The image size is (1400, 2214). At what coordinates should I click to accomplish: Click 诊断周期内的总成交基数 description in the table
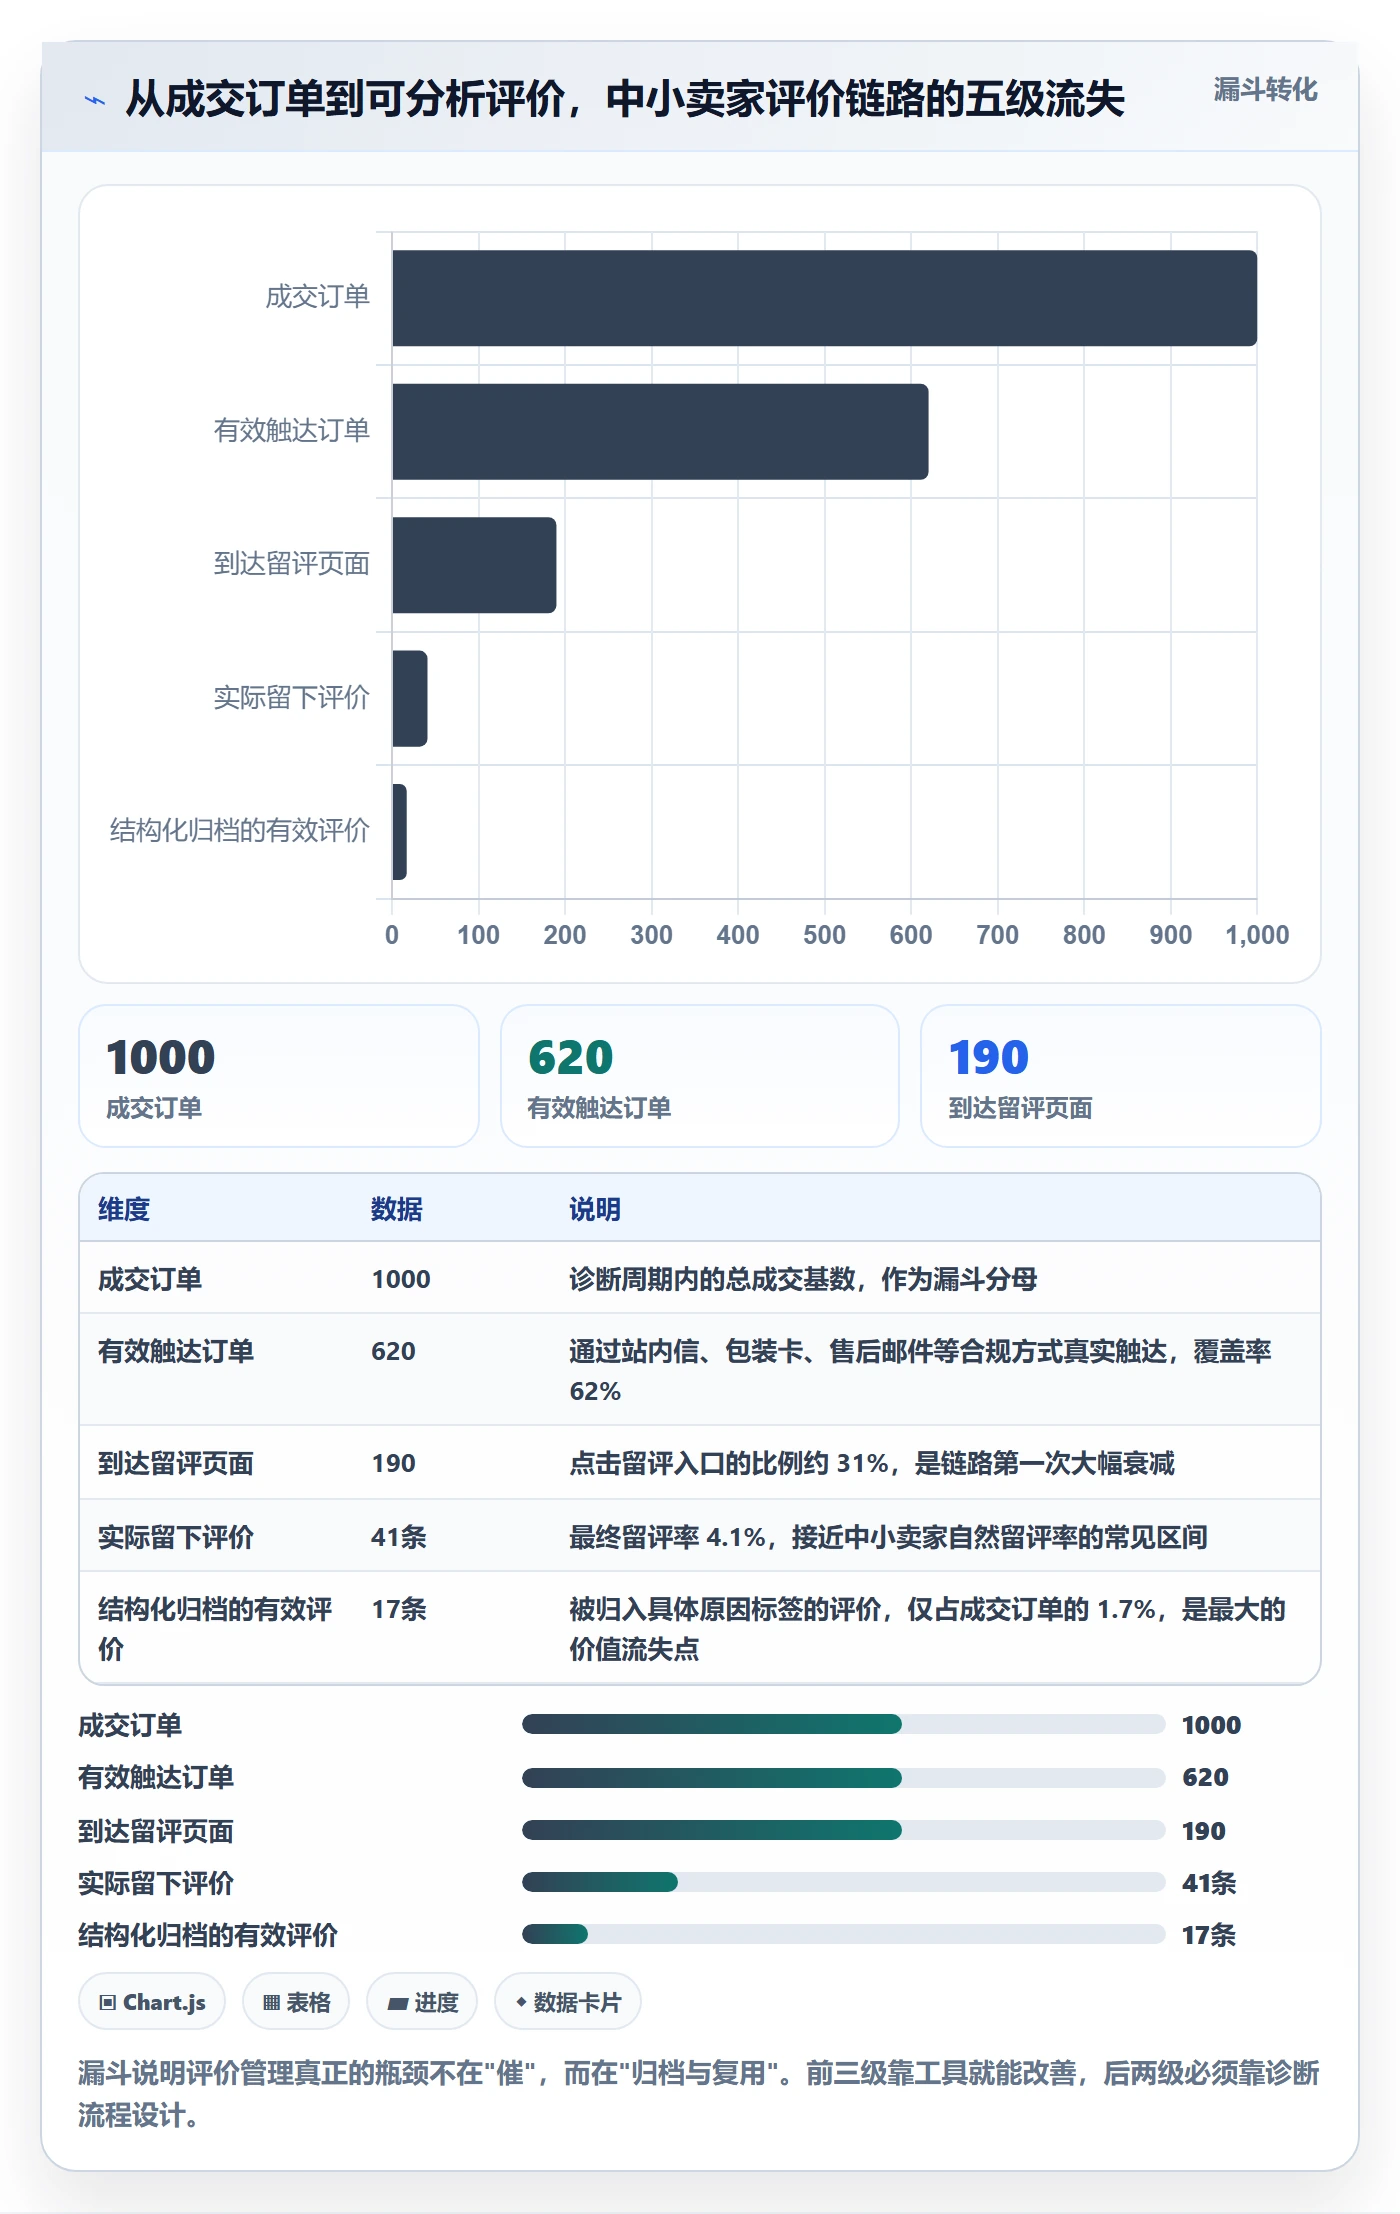[803, 1279]
